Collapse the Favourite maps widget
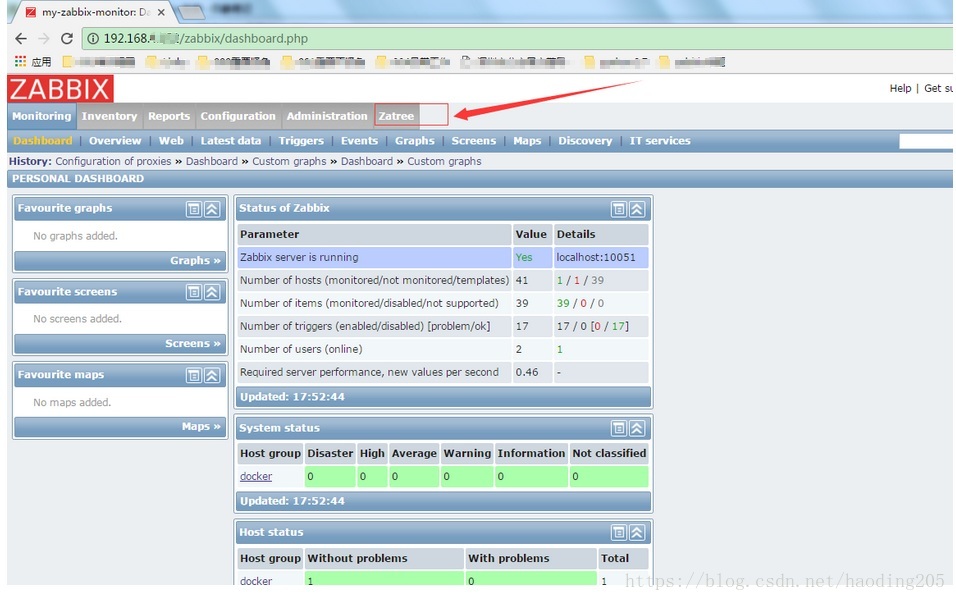The height and width of the screenshot is (601, 956). [212, 375]
